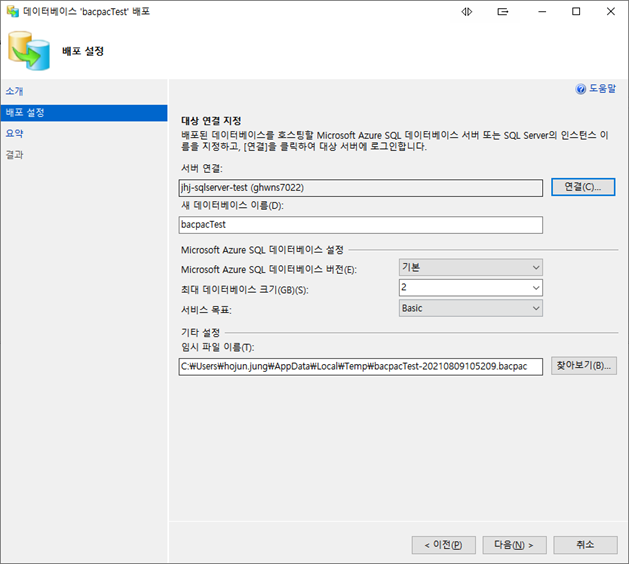Click the 다음(N) next button
The width and height of the screenshot is (629, 564).
(514, 545)
